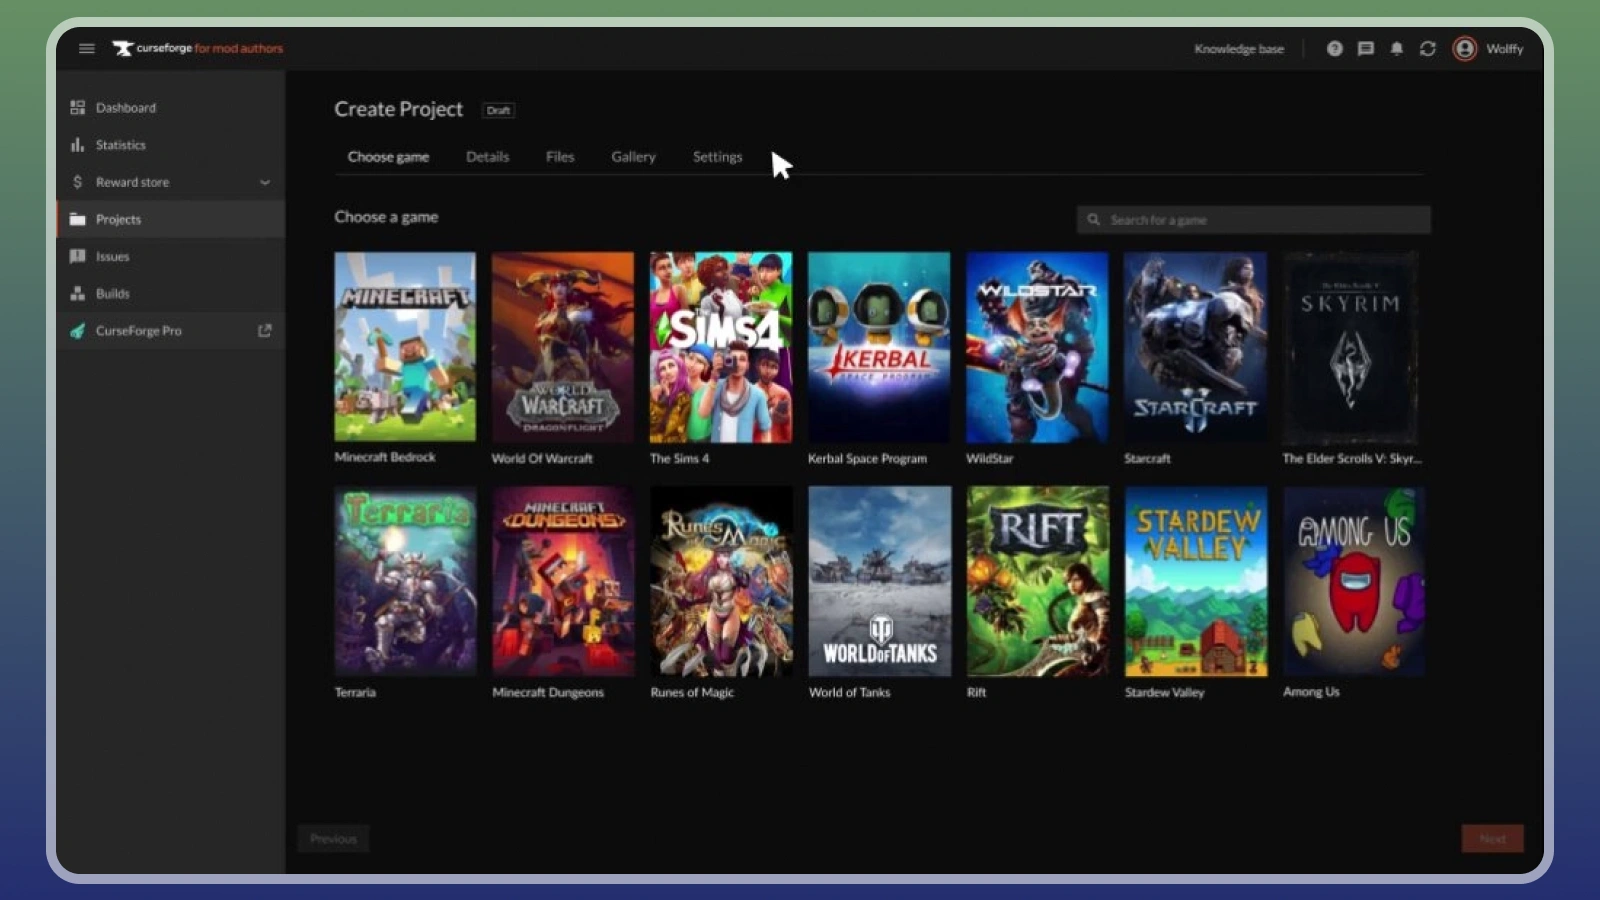
Task: Switch to the Choose game tab
Action: (x=388, y=157)
